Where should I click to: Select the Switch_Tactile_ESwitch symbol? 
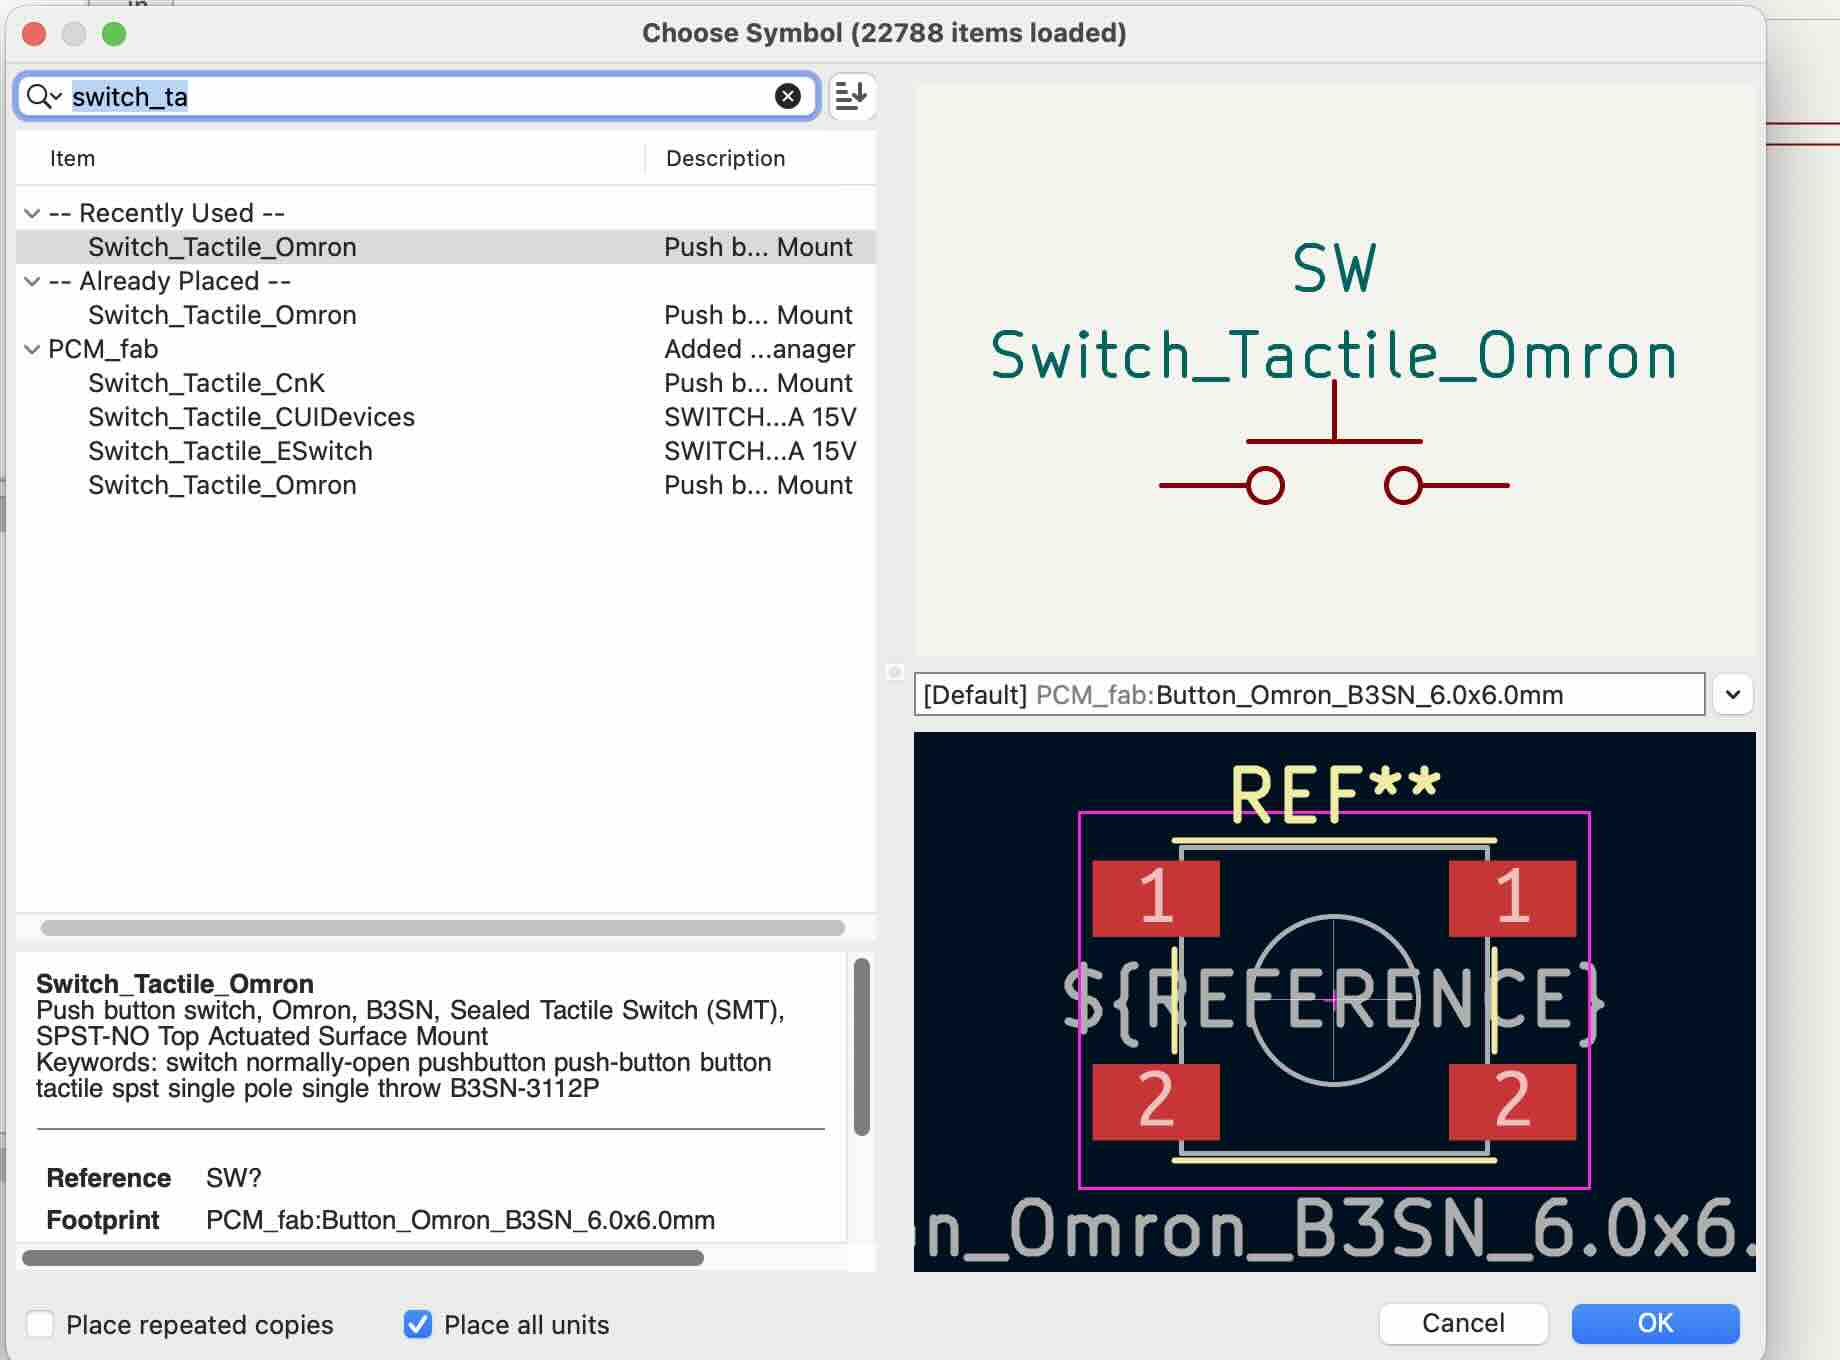click(446, 451)
